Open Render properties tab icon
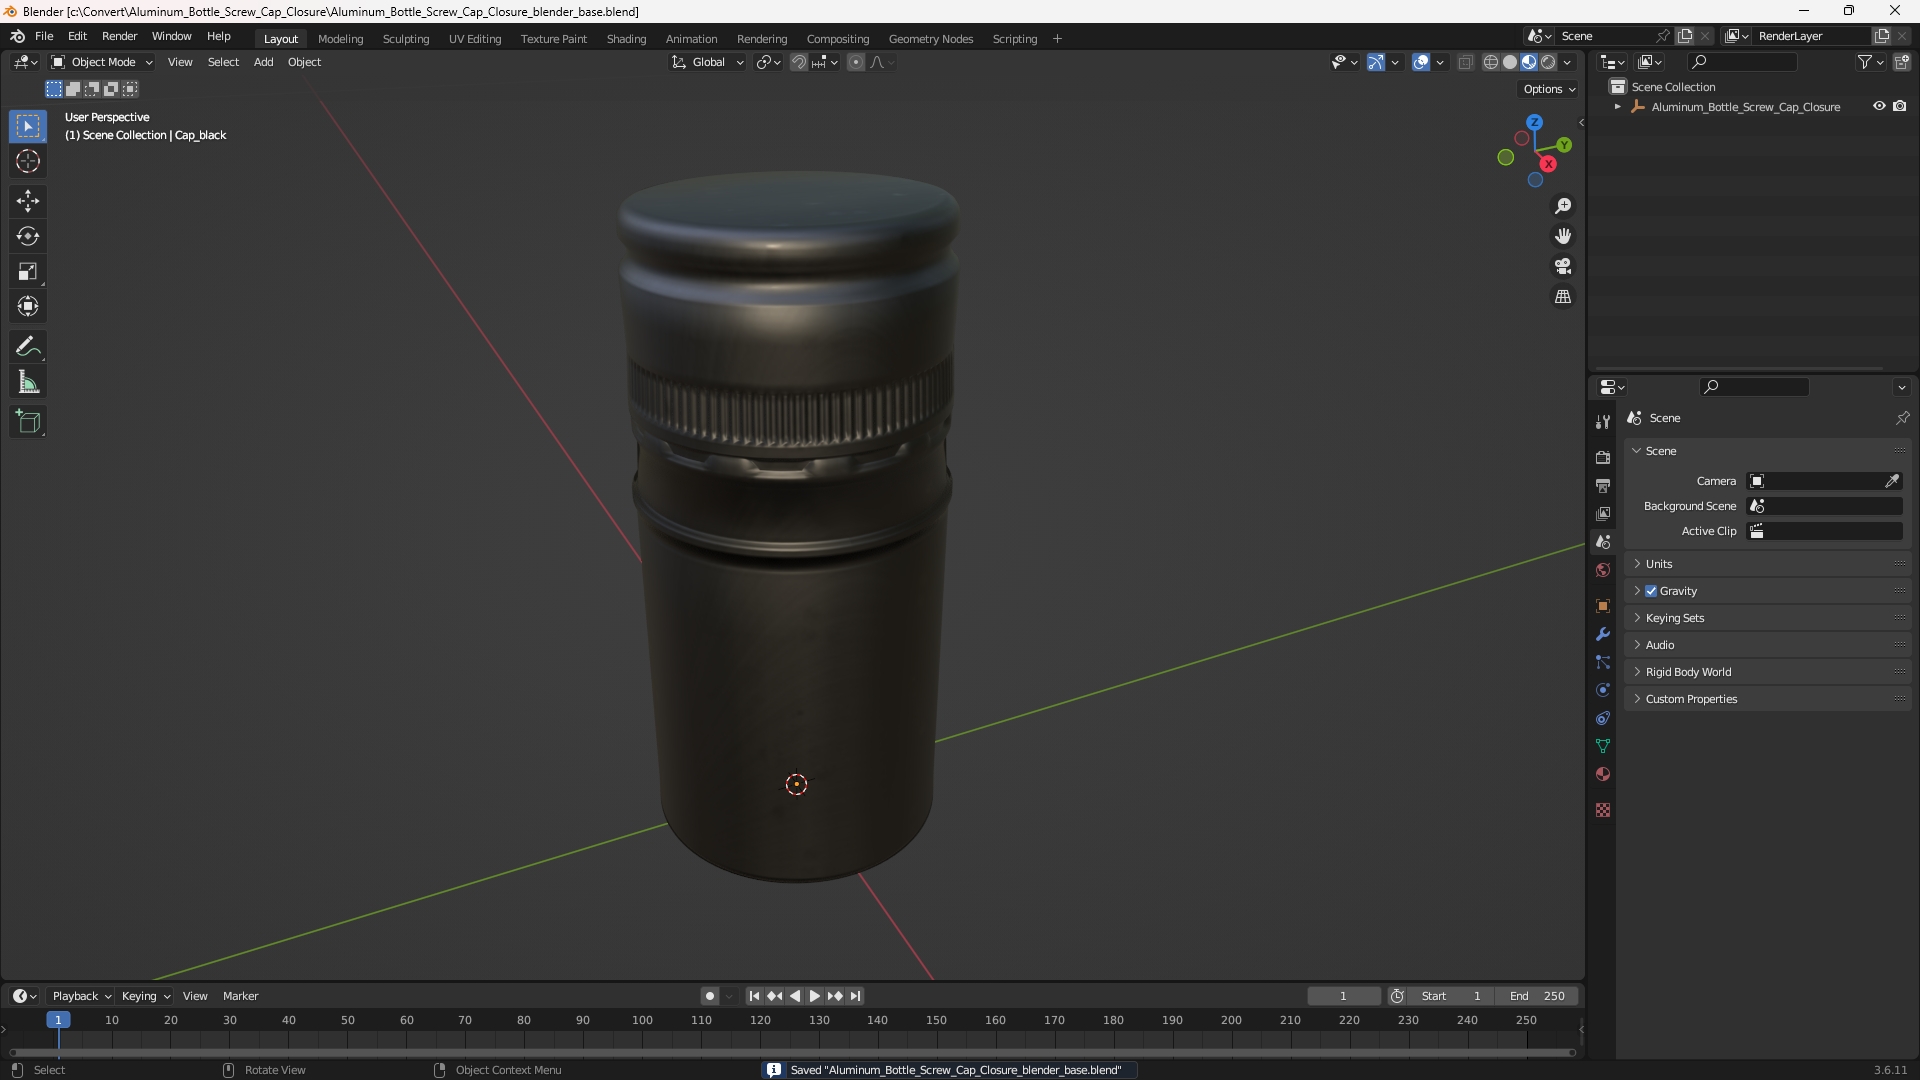The width and height of the screenshot is (1920, 1080). click(1603, 457)
